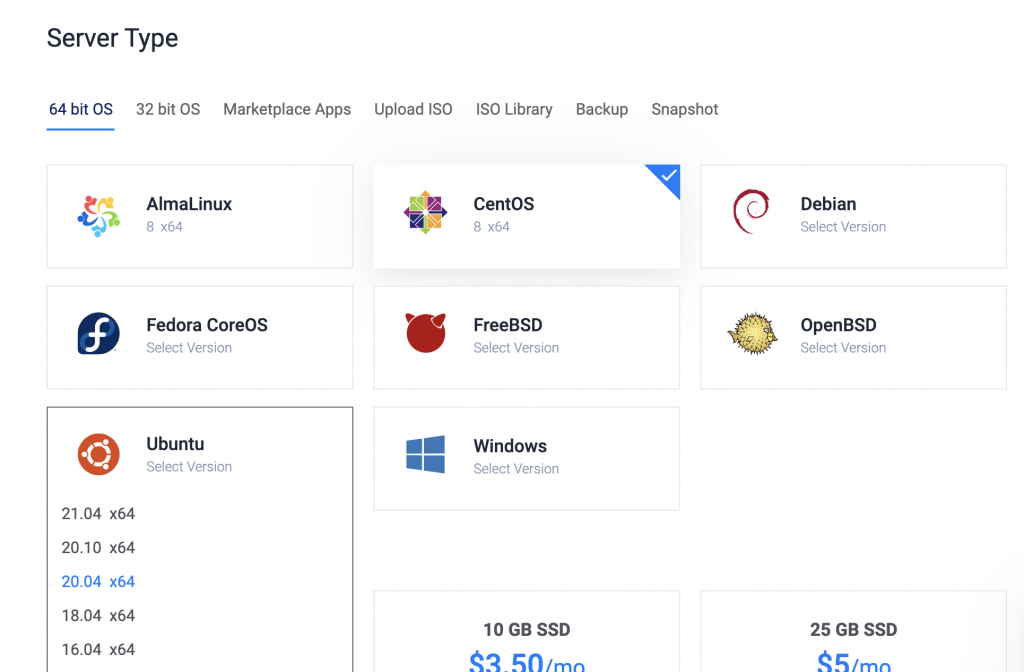Click the Windows logo icon

[425, 454]
